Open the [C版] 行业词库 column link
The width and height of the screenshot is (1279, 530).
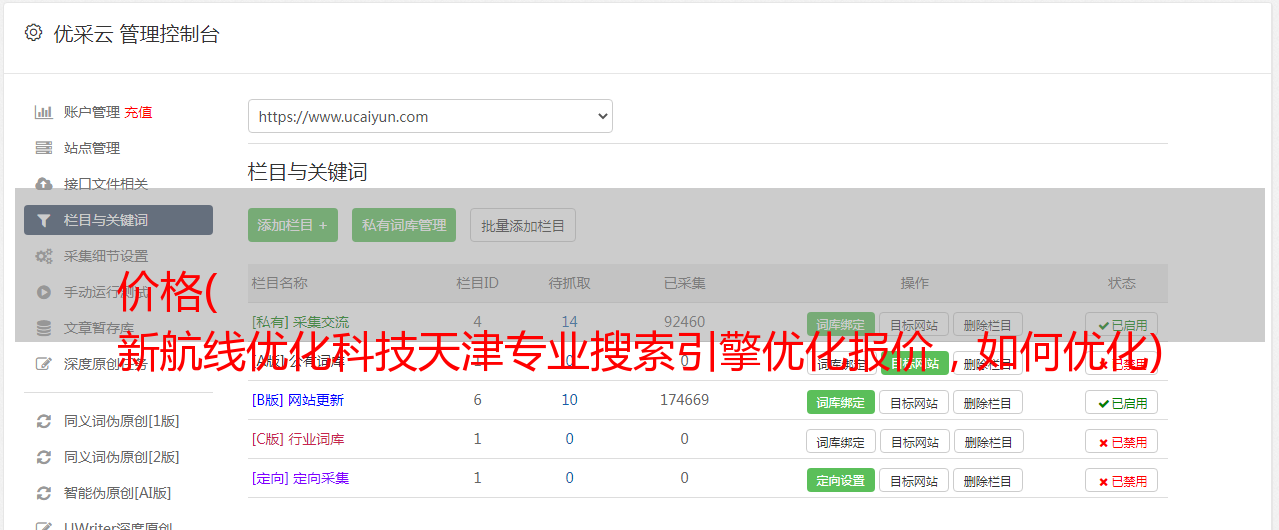click(x=298, y=439)
